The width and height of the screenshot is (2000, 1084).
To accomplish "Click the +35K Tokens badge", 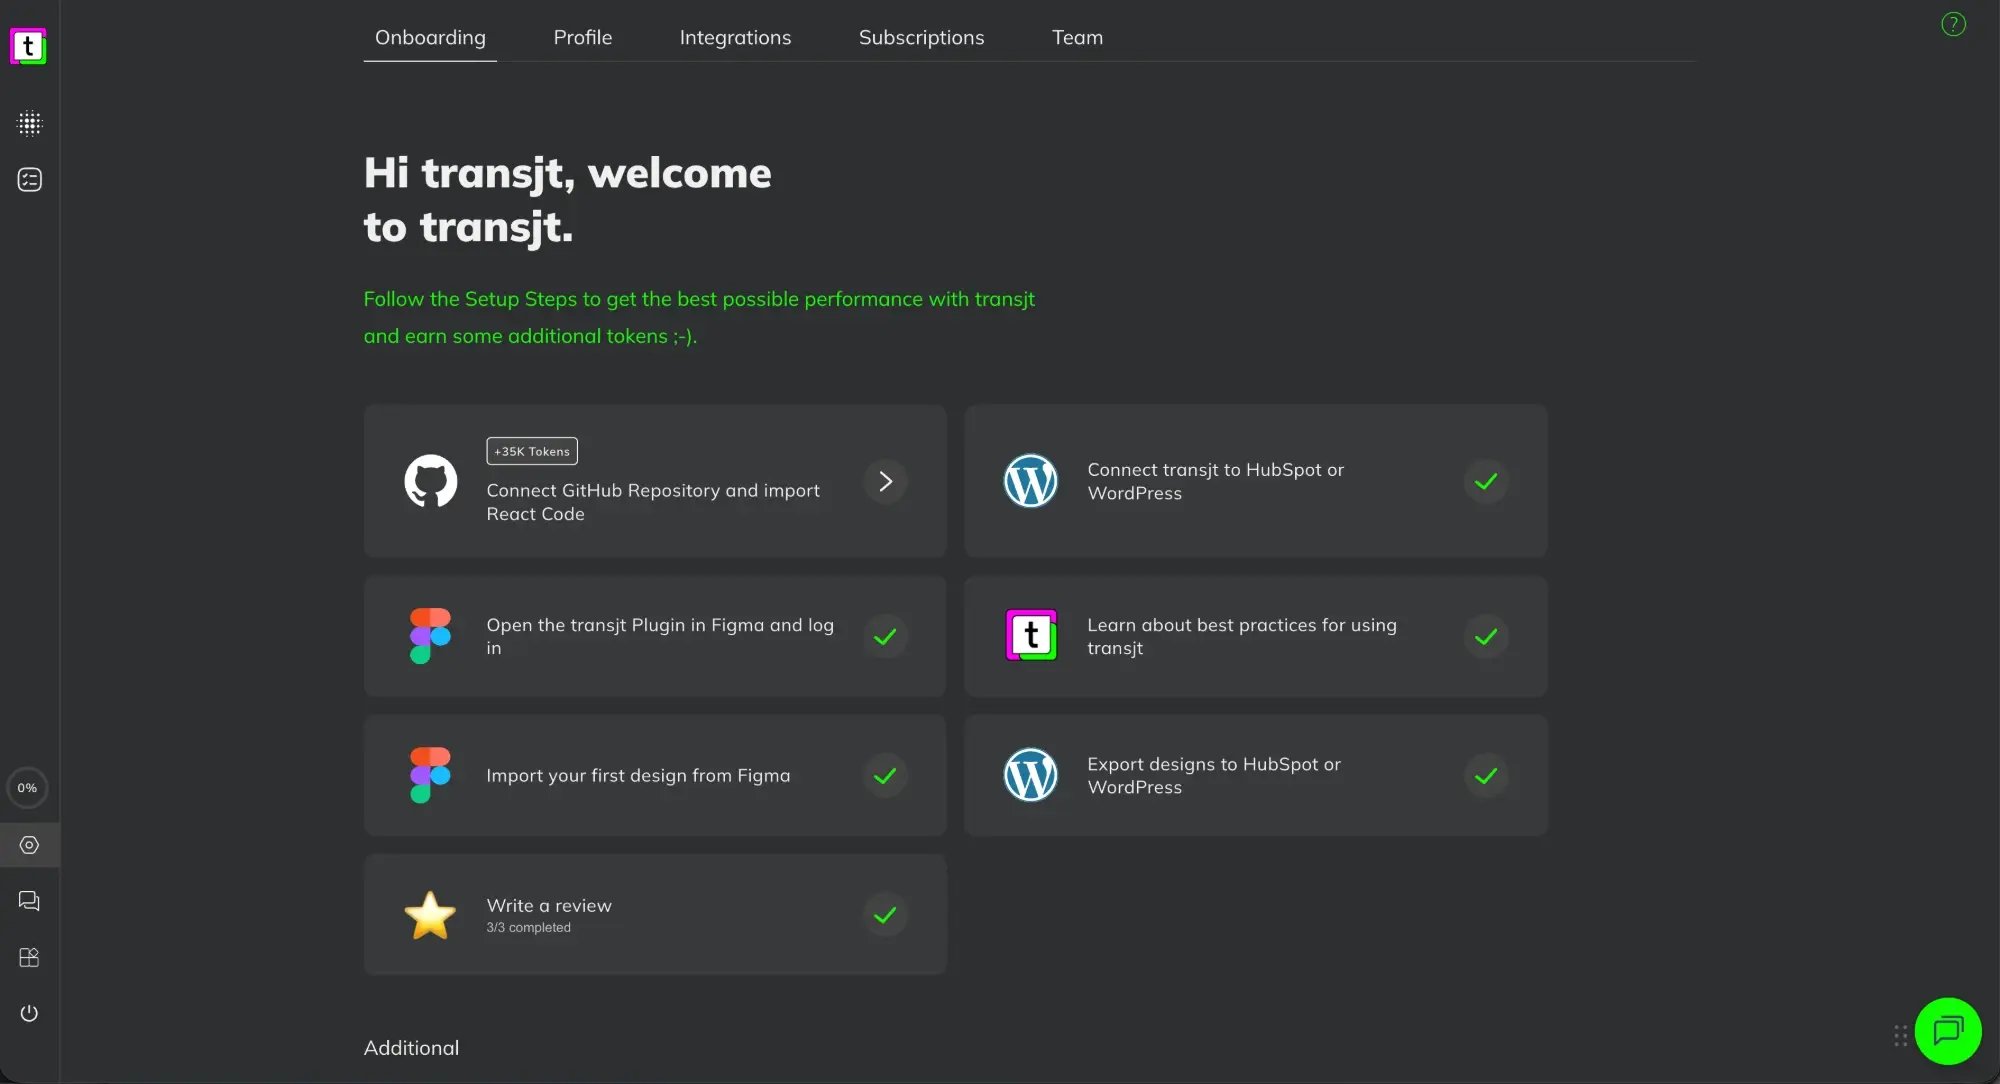I will click(532, 451).
